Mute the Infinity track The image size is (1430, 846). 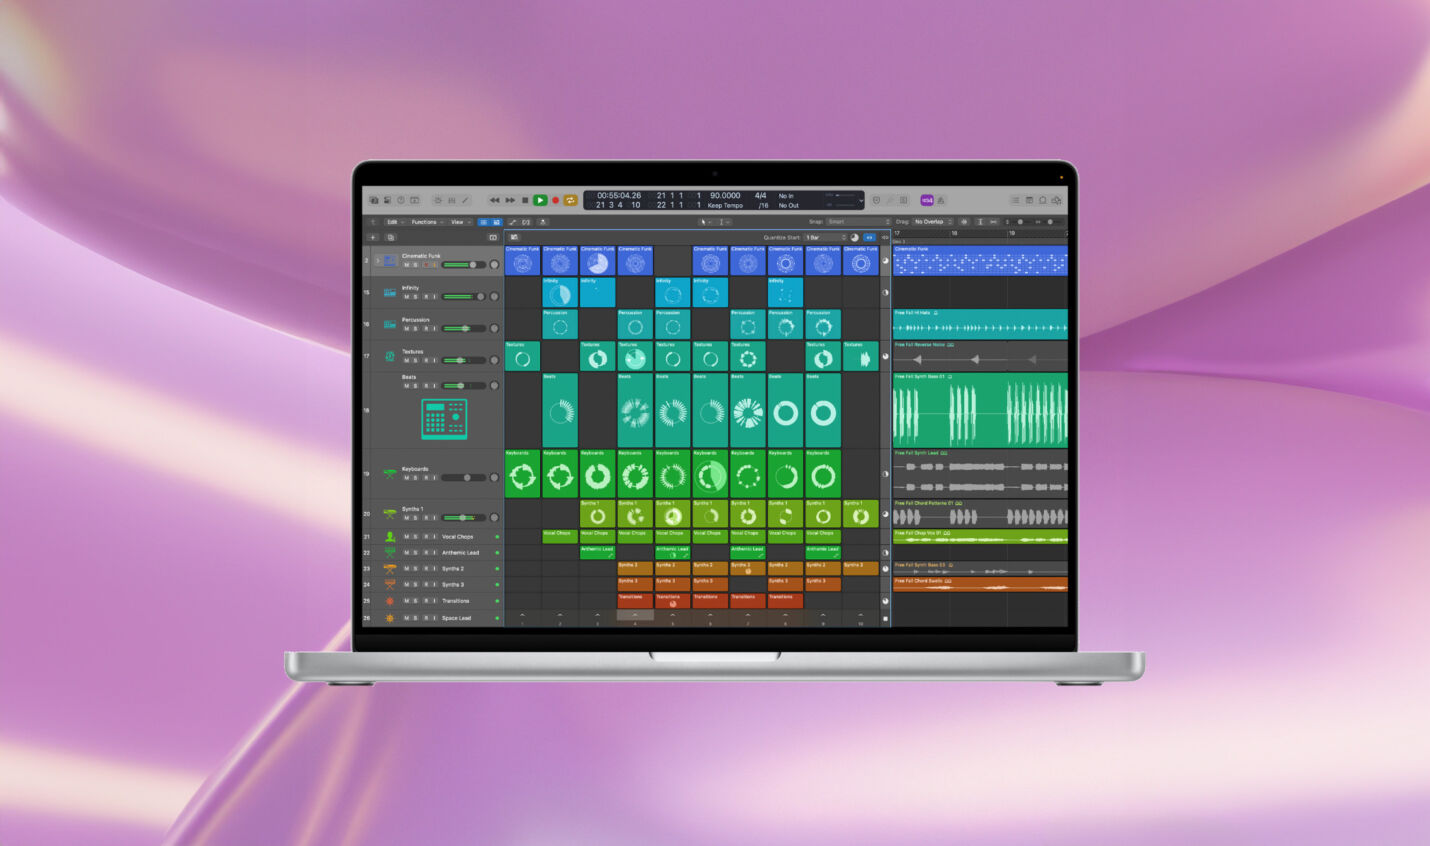click(406, 297)
